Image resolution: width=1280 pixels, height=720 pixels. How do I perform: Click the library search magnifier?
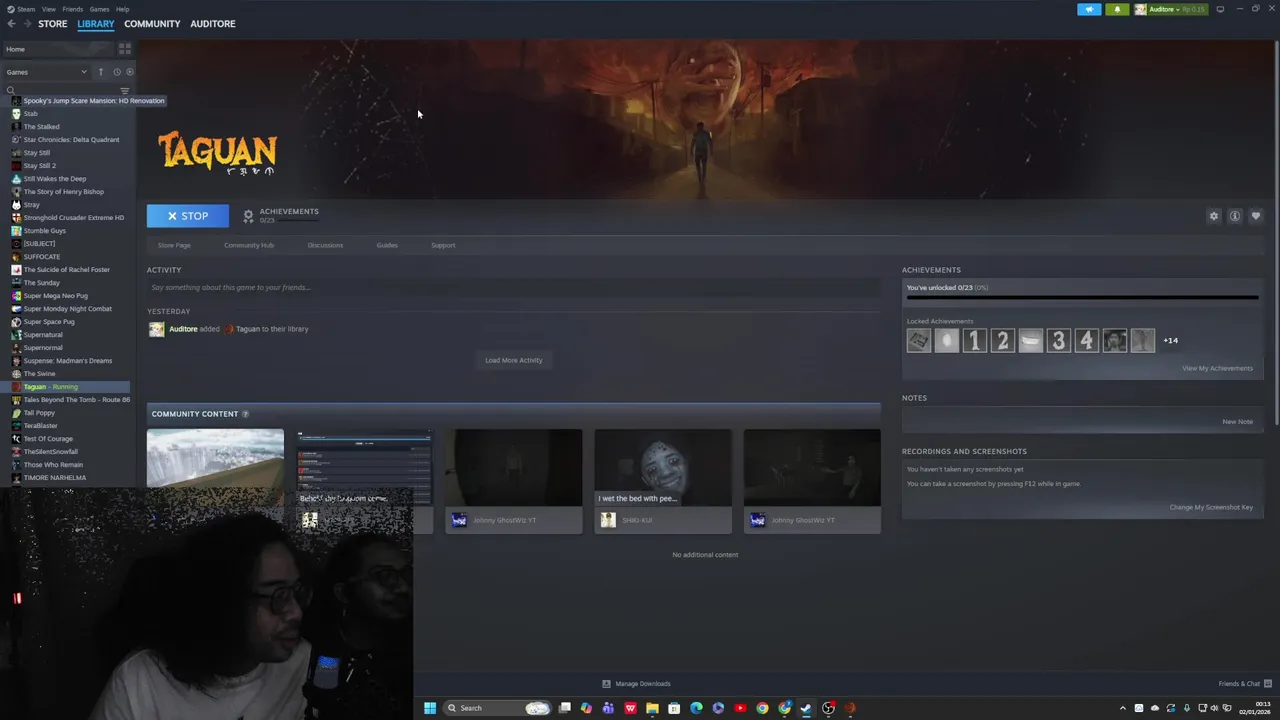tap(11, 91)
